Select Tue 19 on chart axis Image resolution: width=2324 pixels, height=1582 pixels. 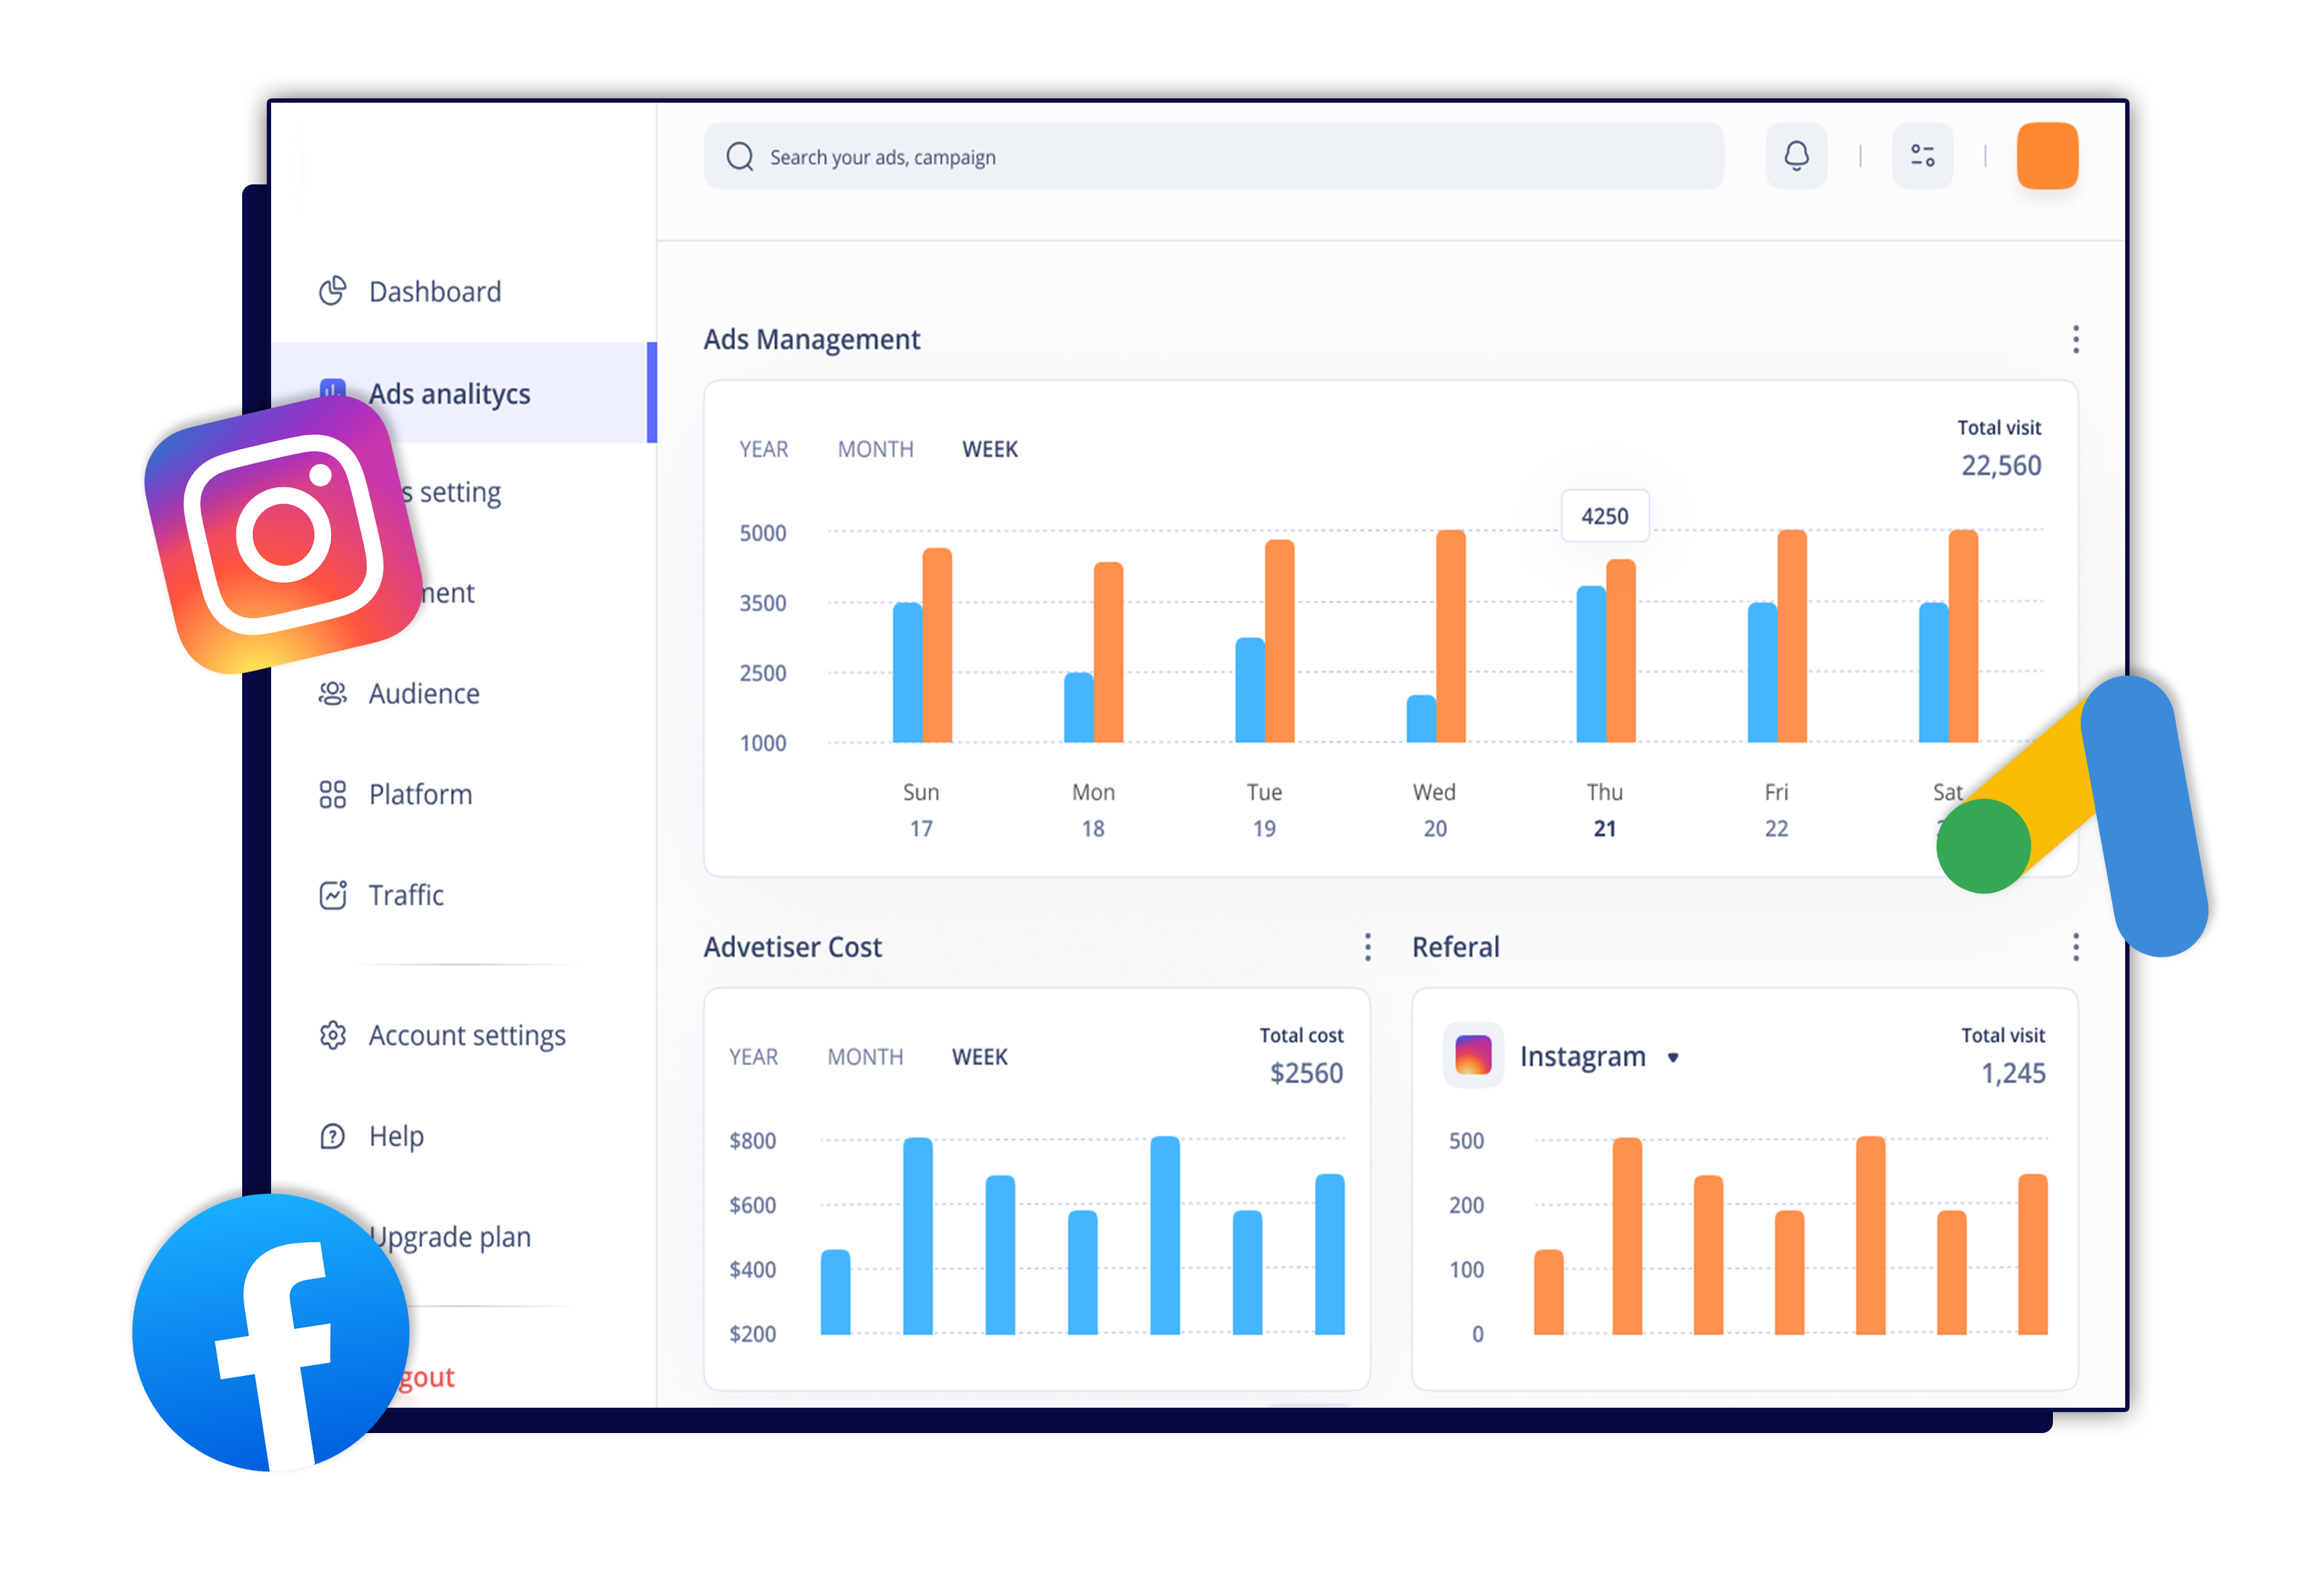point(1264,810)
